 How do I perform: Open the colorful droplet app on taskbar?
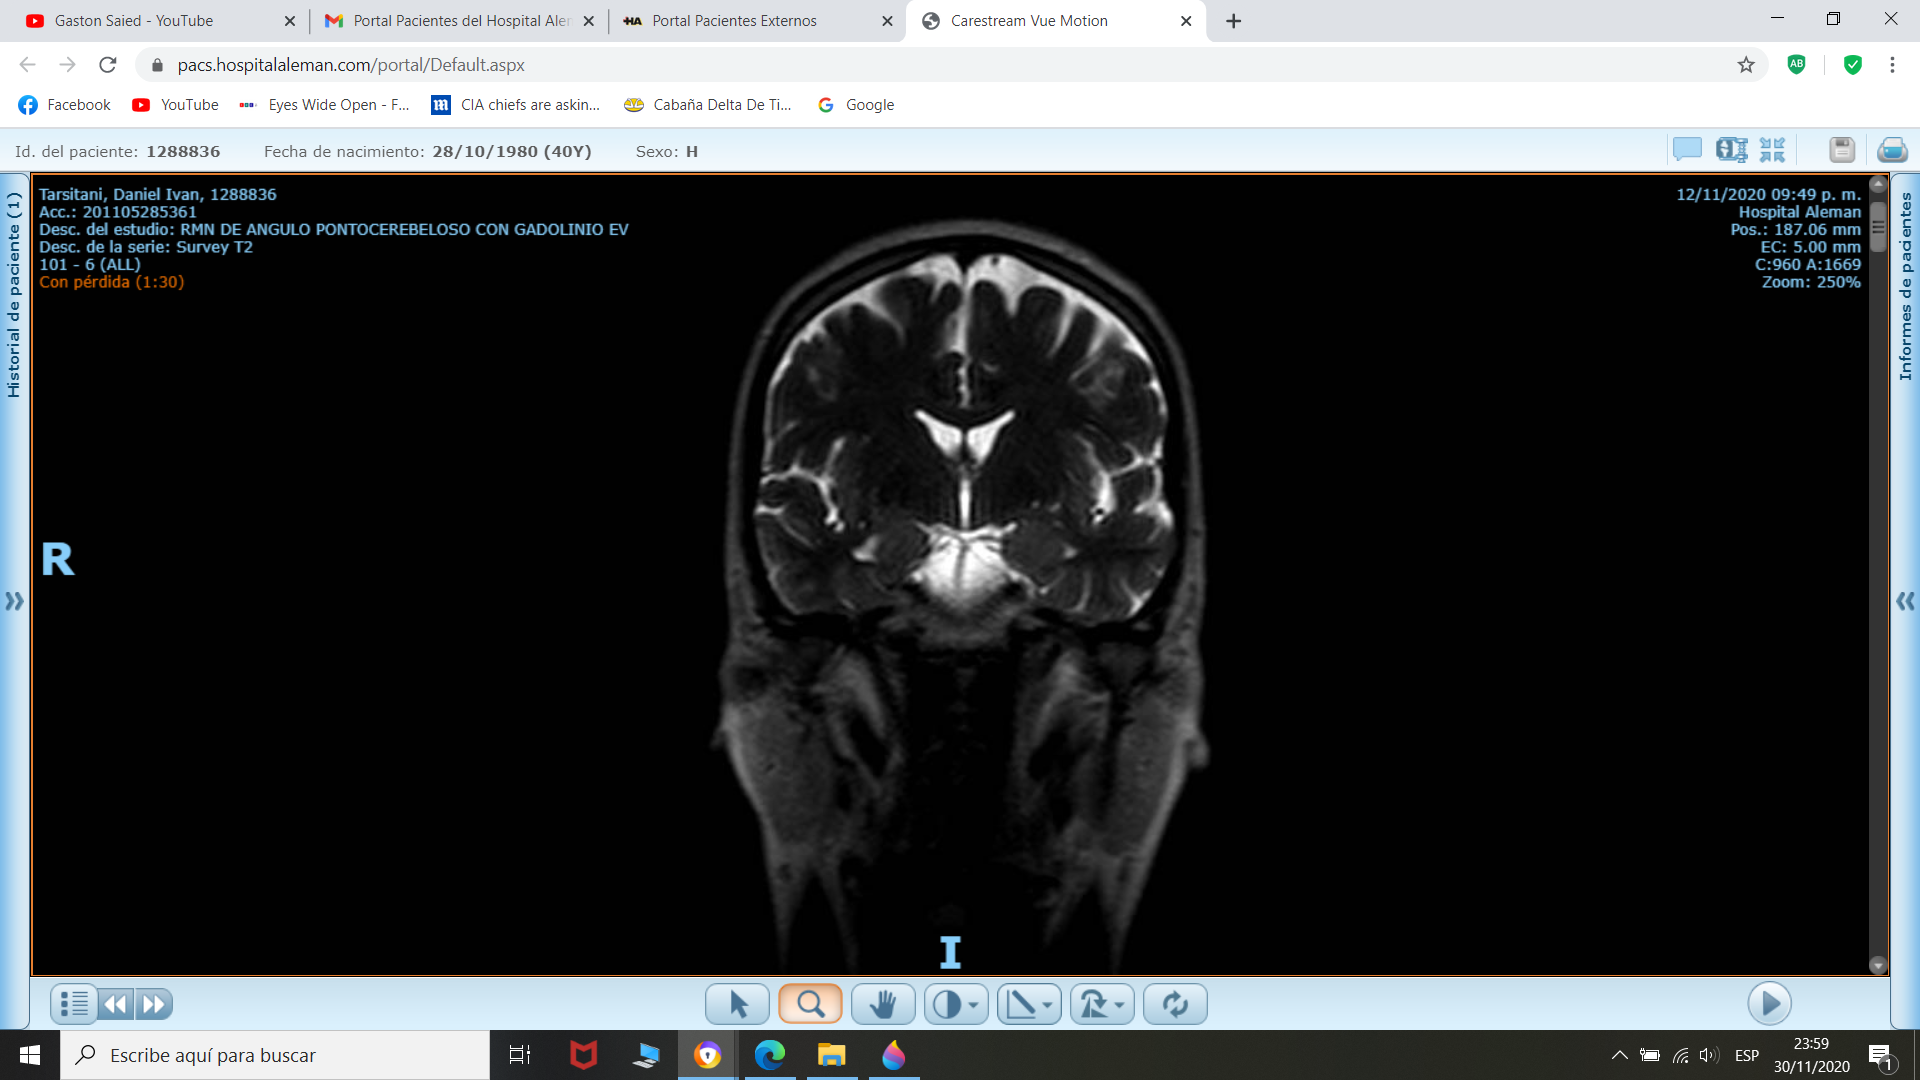(893, 1055)
